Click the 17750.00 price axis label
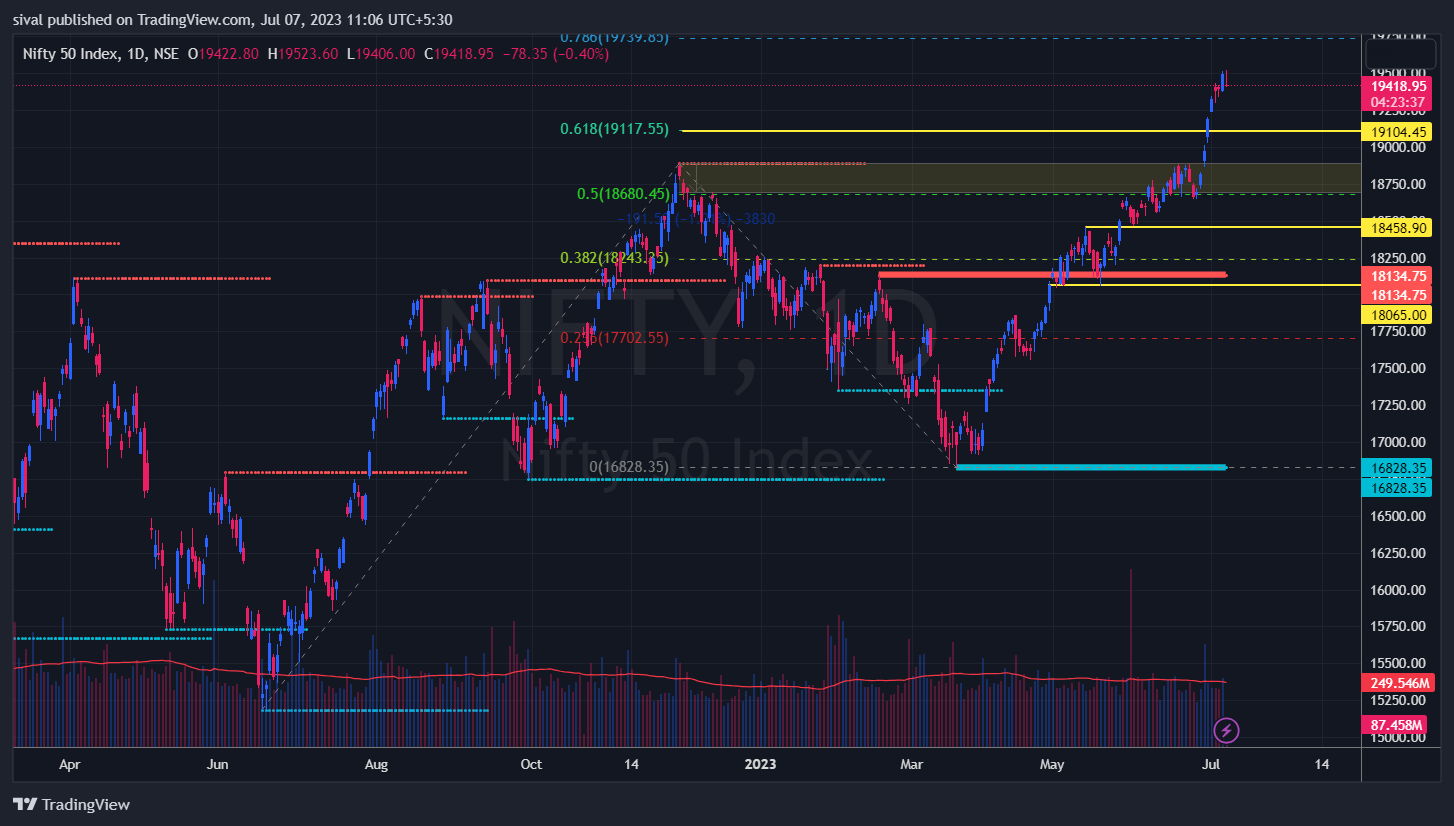 click(x=1397, y=331)
